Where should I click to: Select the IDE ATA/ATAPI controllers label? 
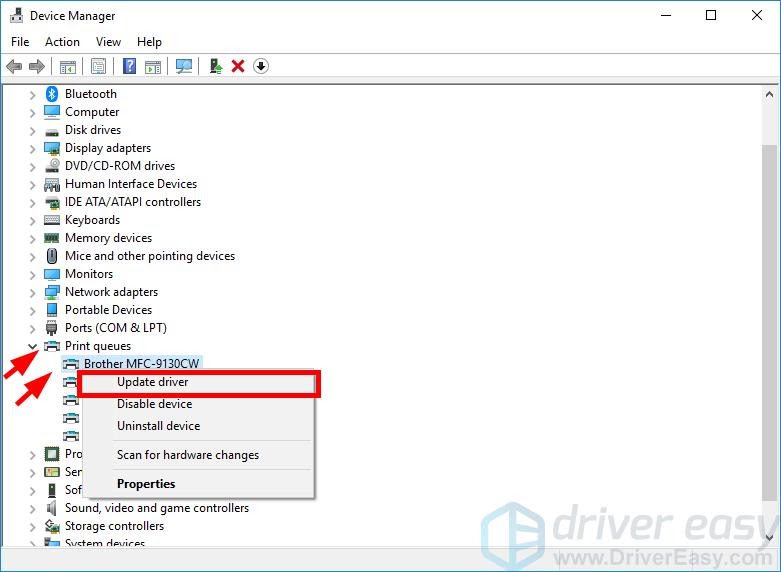[132, 202]
